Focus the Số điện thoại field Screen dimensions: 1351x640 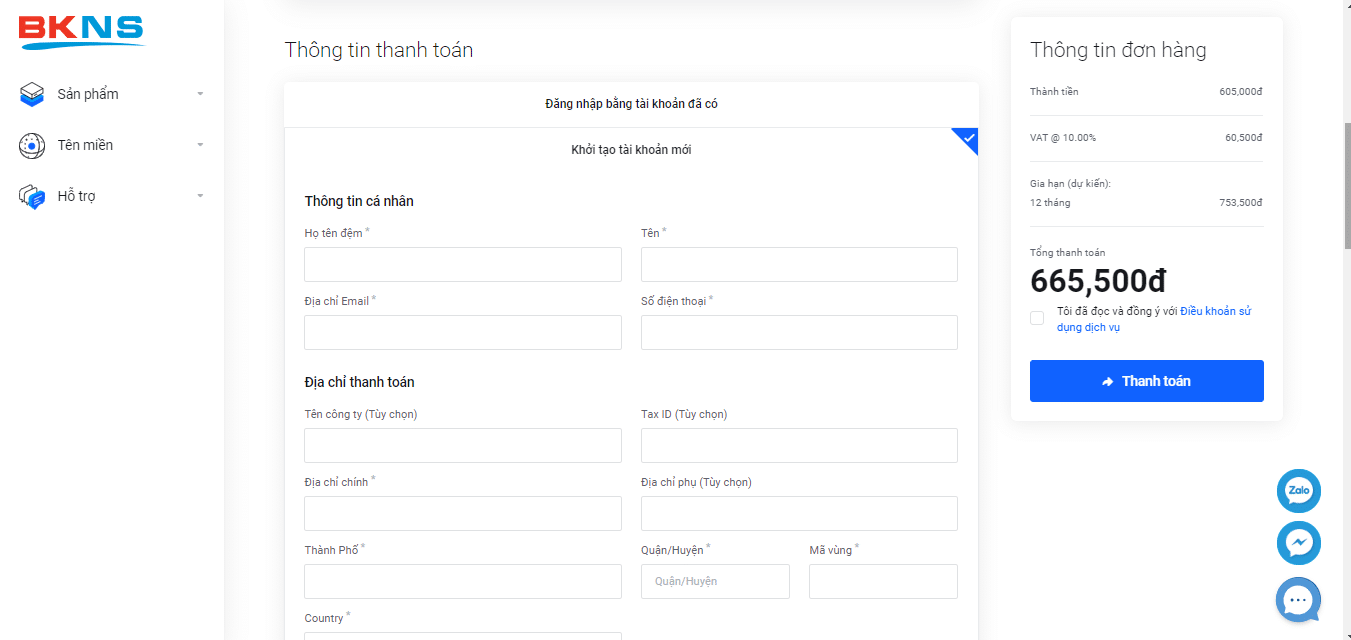[799, 333]
